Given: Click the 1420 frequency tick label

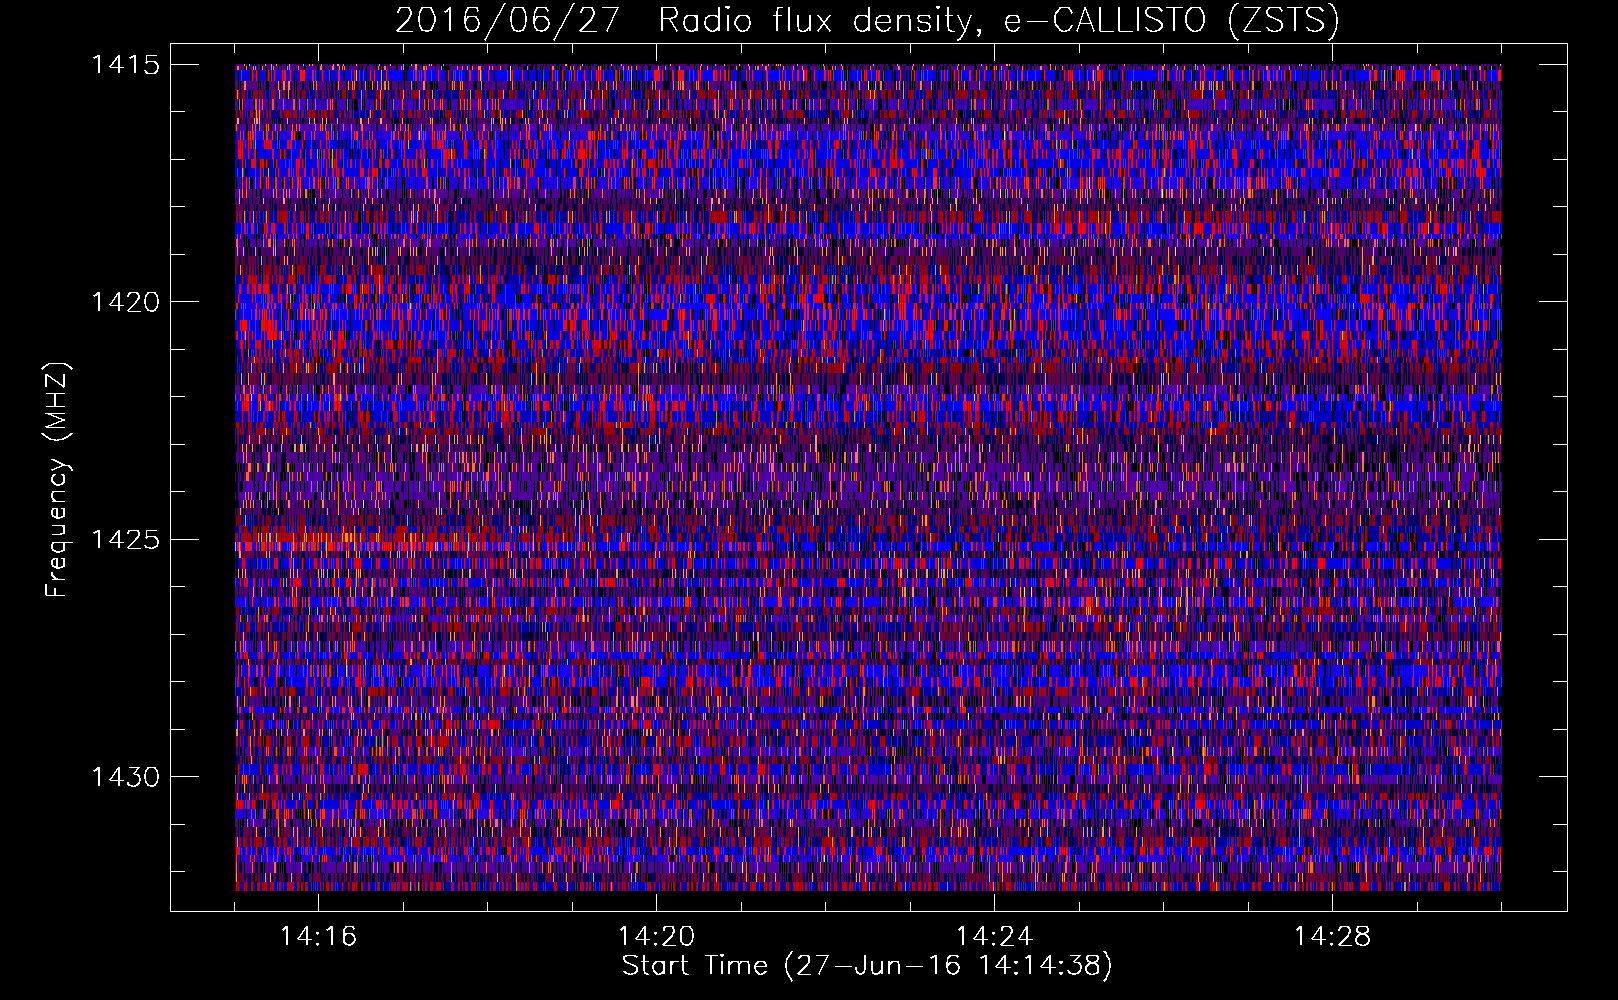Looking at the screenshot, I should point(126,302).
